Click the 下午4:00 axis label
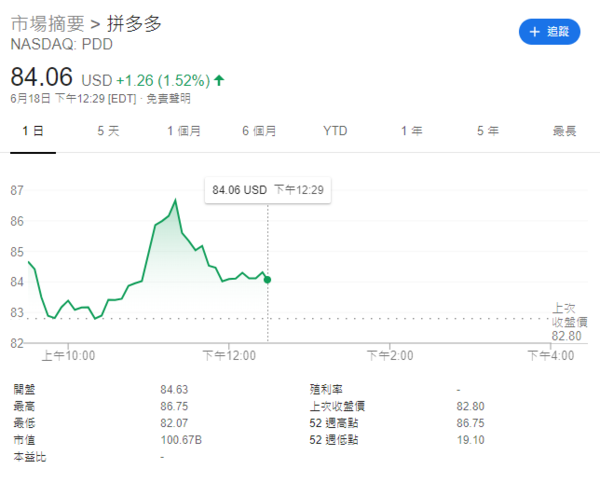The image size is (600, 483). (551, 356)
